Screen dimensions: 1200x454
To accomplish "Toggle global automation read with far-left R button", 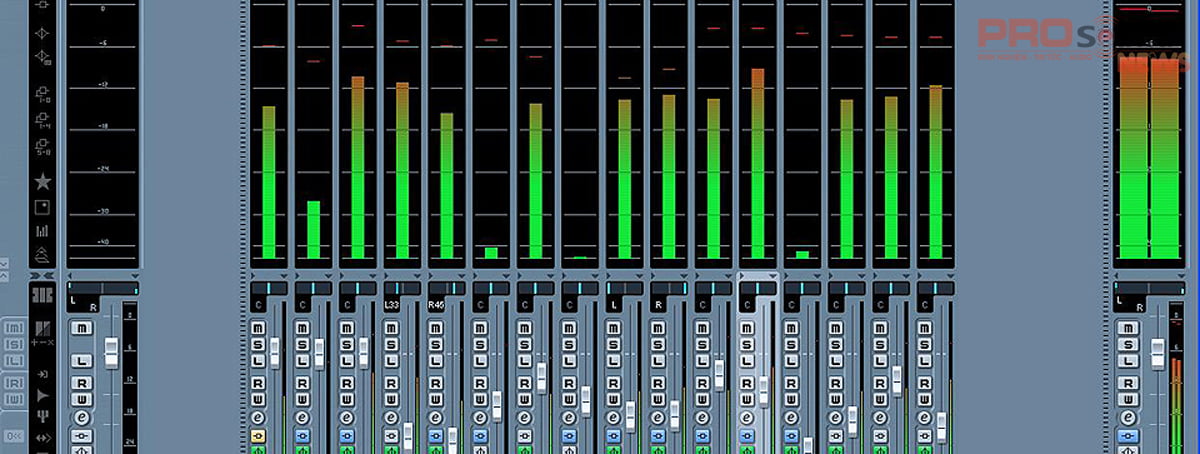I will coord(14,383).
